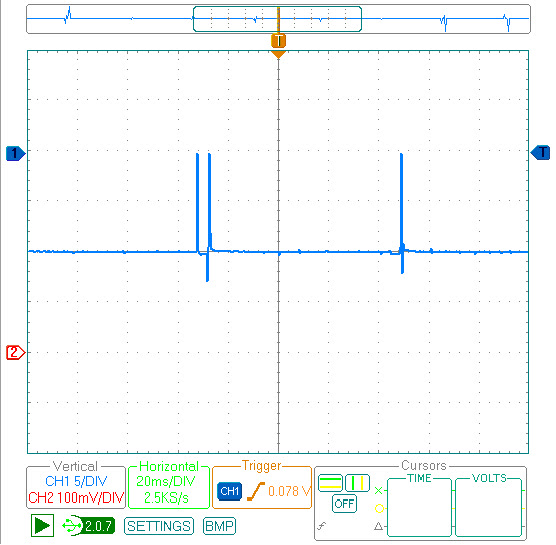Open the SETTINGS button

[x=159, y=526]
